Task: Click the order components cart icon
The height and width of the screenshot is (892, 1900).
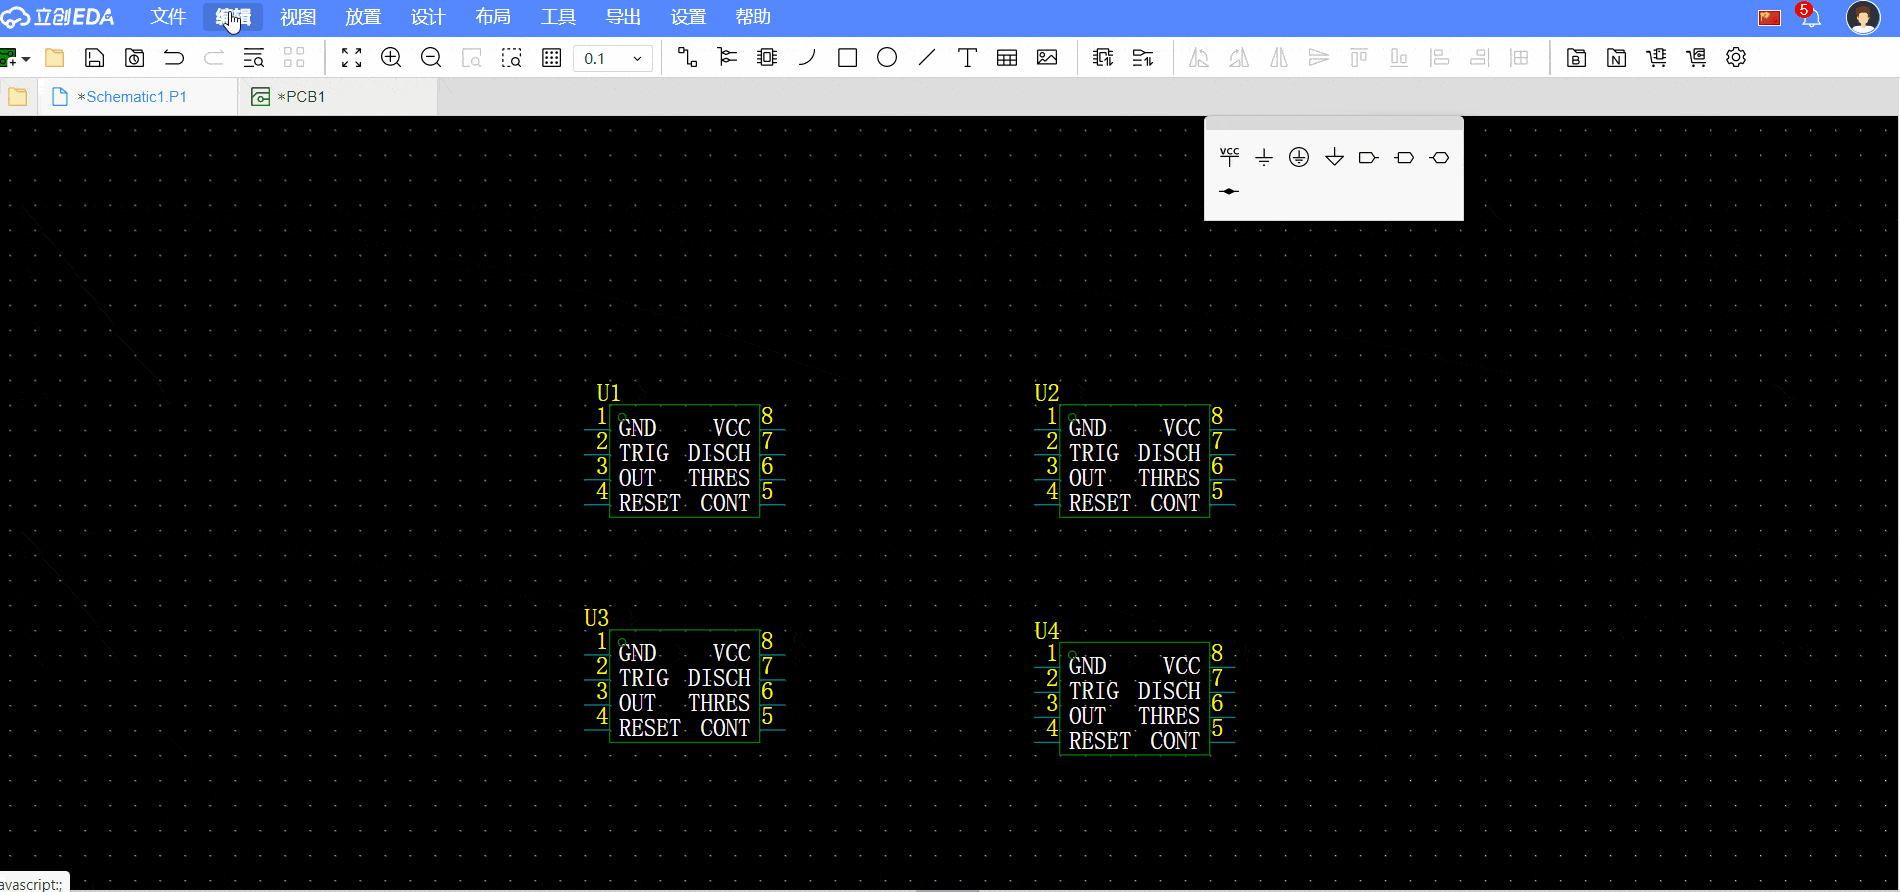Action: pos(1656,58)
